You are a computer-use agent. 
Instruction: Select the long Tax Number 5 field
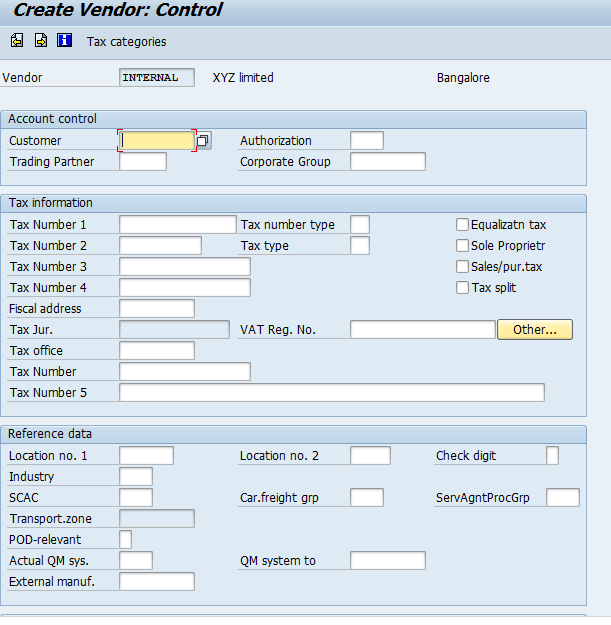[x=332, y=393]
